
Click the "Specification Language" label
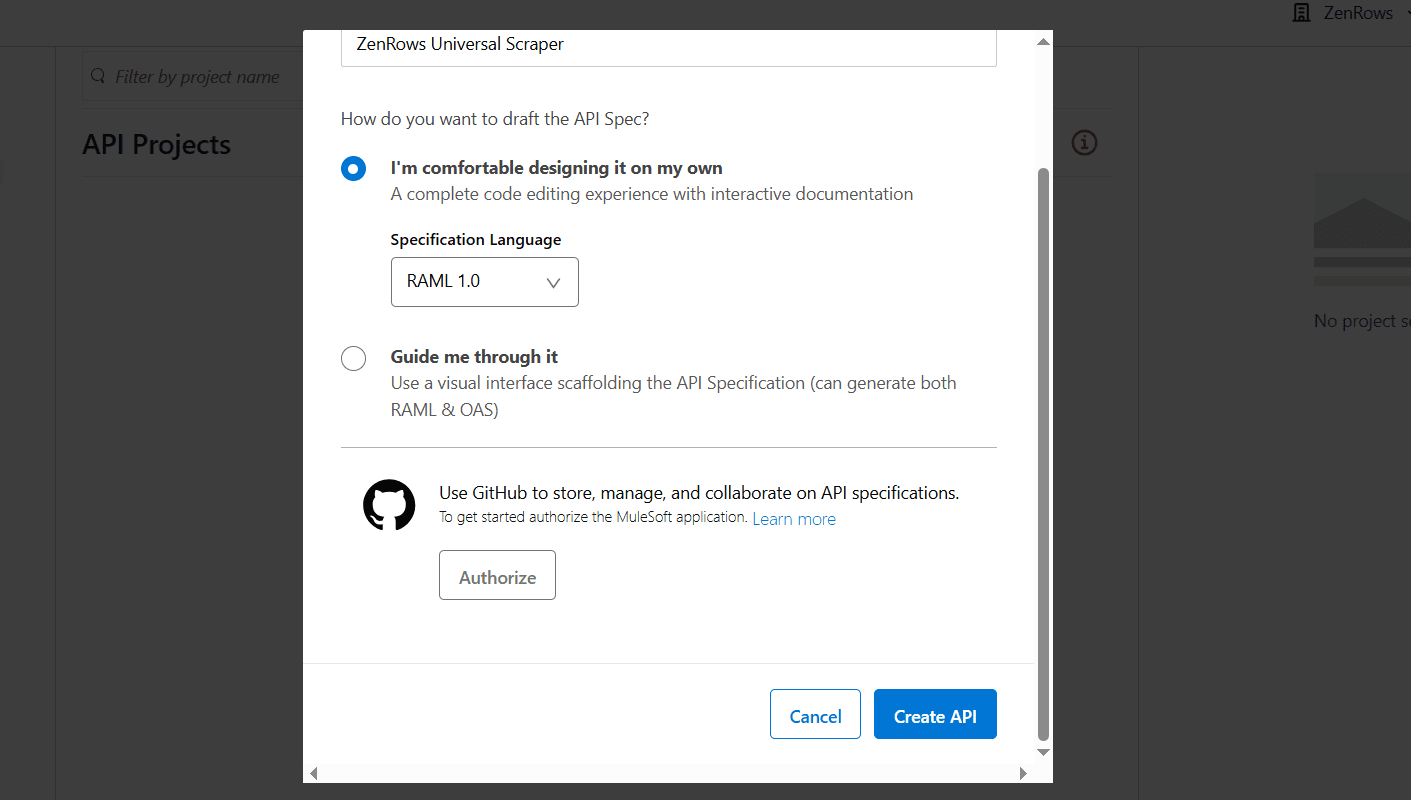pyautogui.click(x=476, y=240)
